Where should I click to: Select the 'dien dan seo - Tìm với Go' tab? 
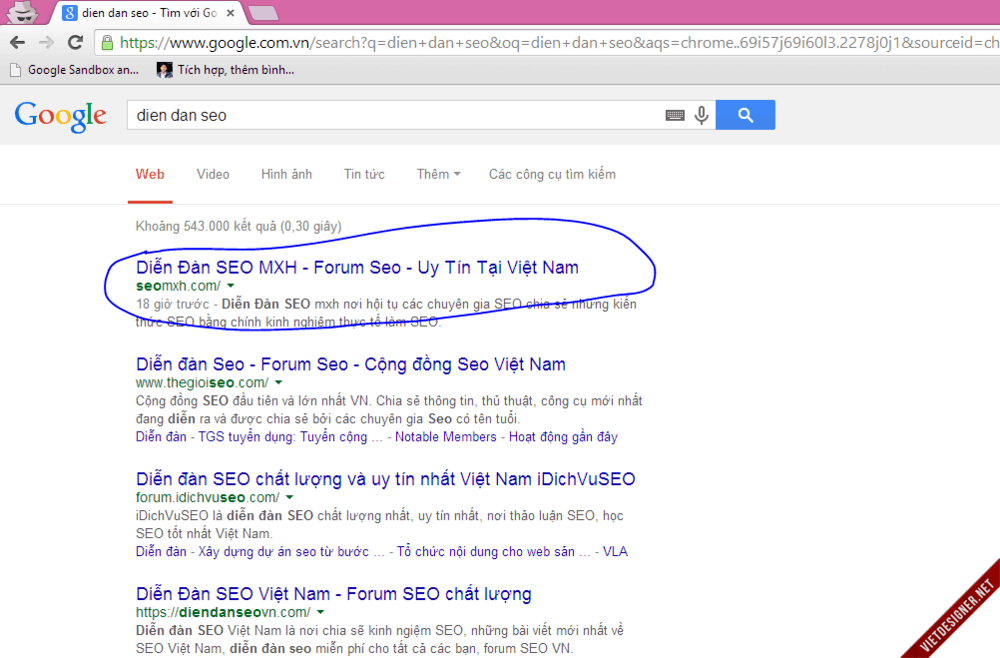coord(147,13)
